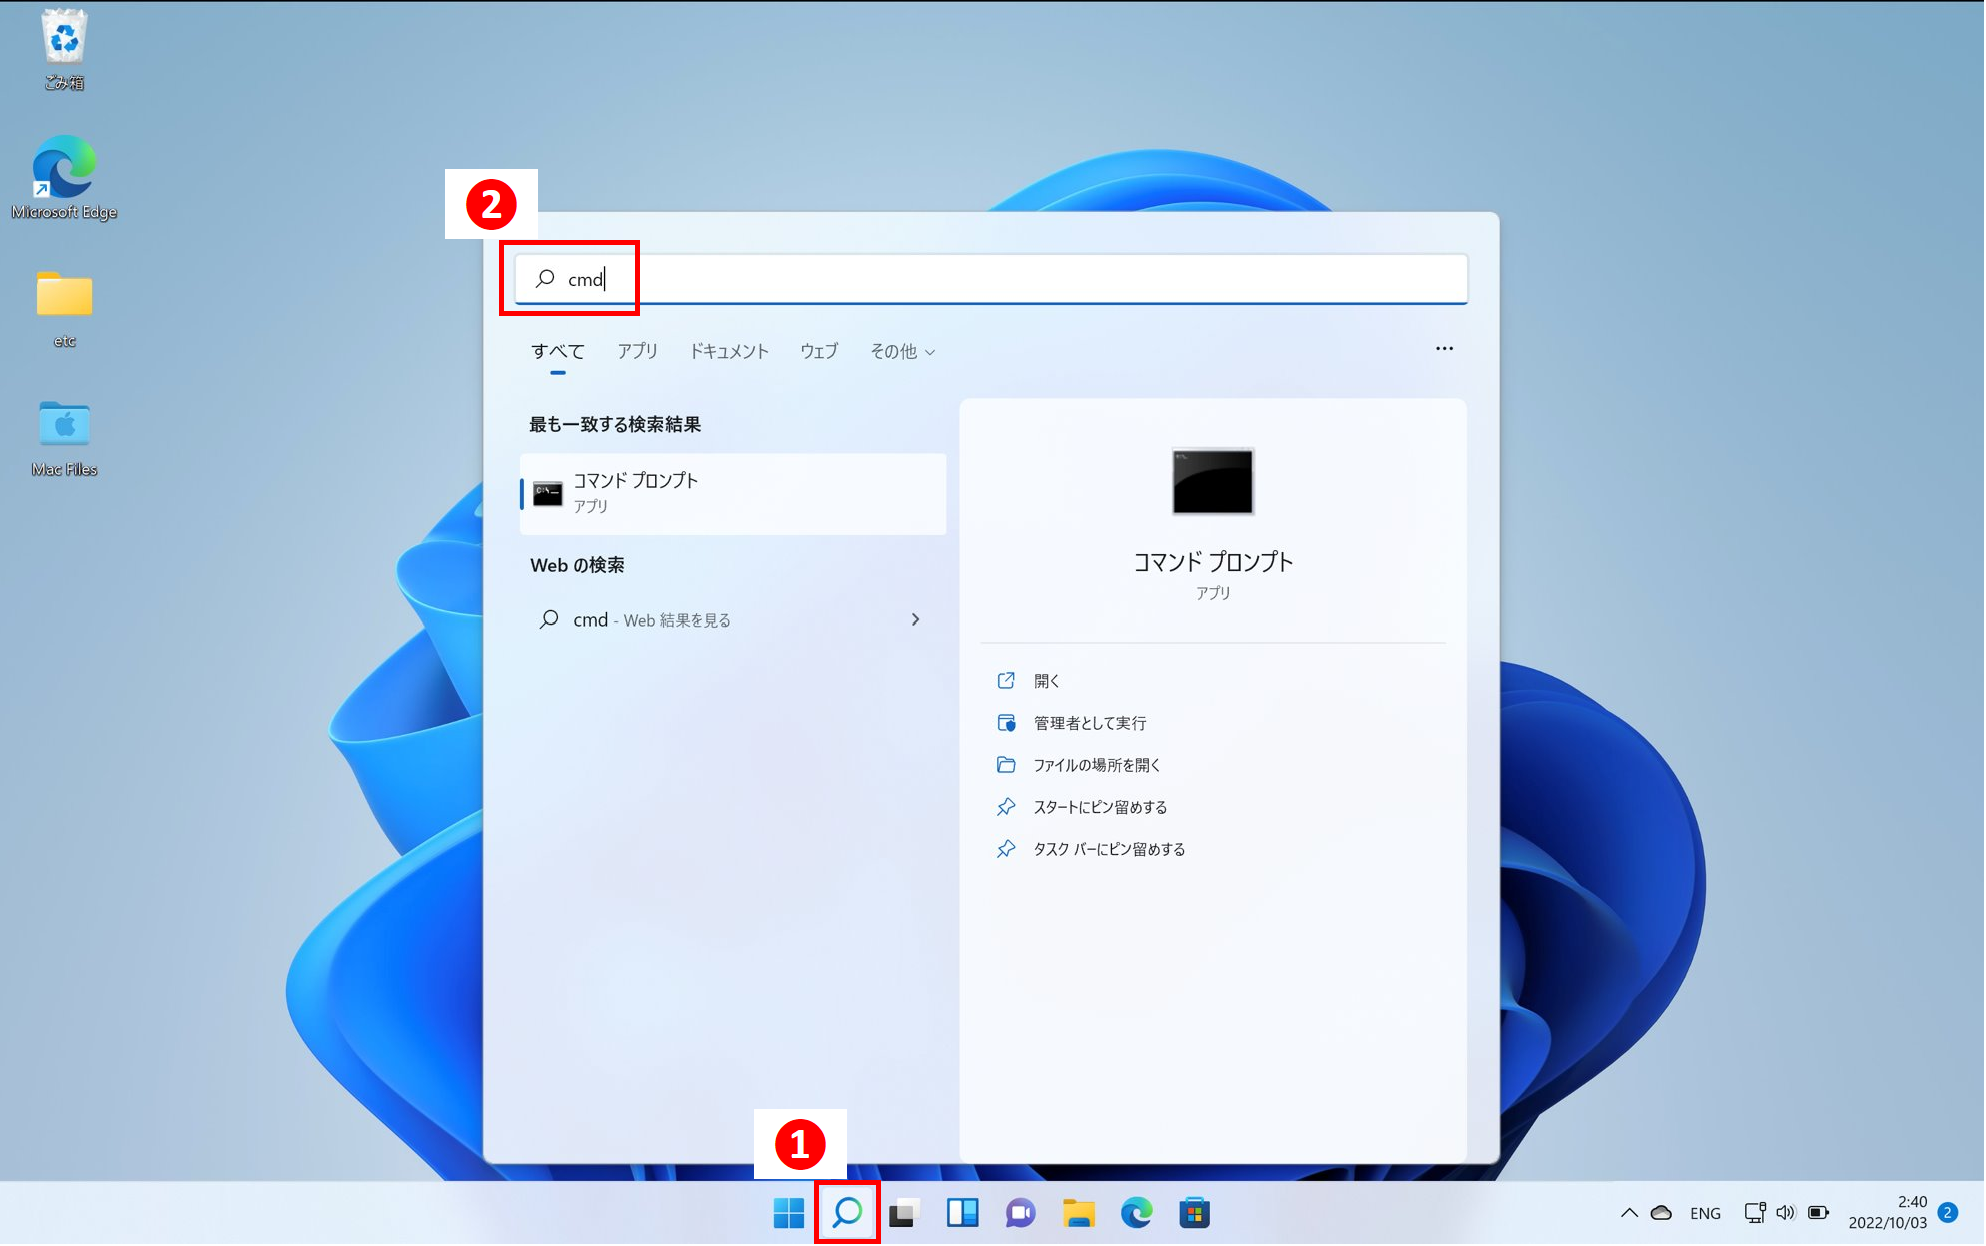Click ファイルの場所を開く action
The height and width of the screenshot is (1246, 1986).
pos(1096,765)
